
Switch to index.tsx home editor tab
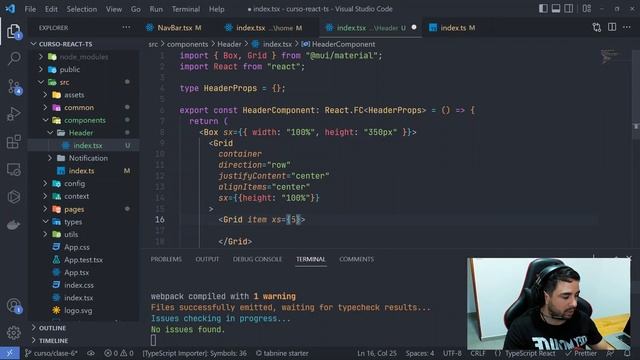pyautogui.click(x=264, y=28)
